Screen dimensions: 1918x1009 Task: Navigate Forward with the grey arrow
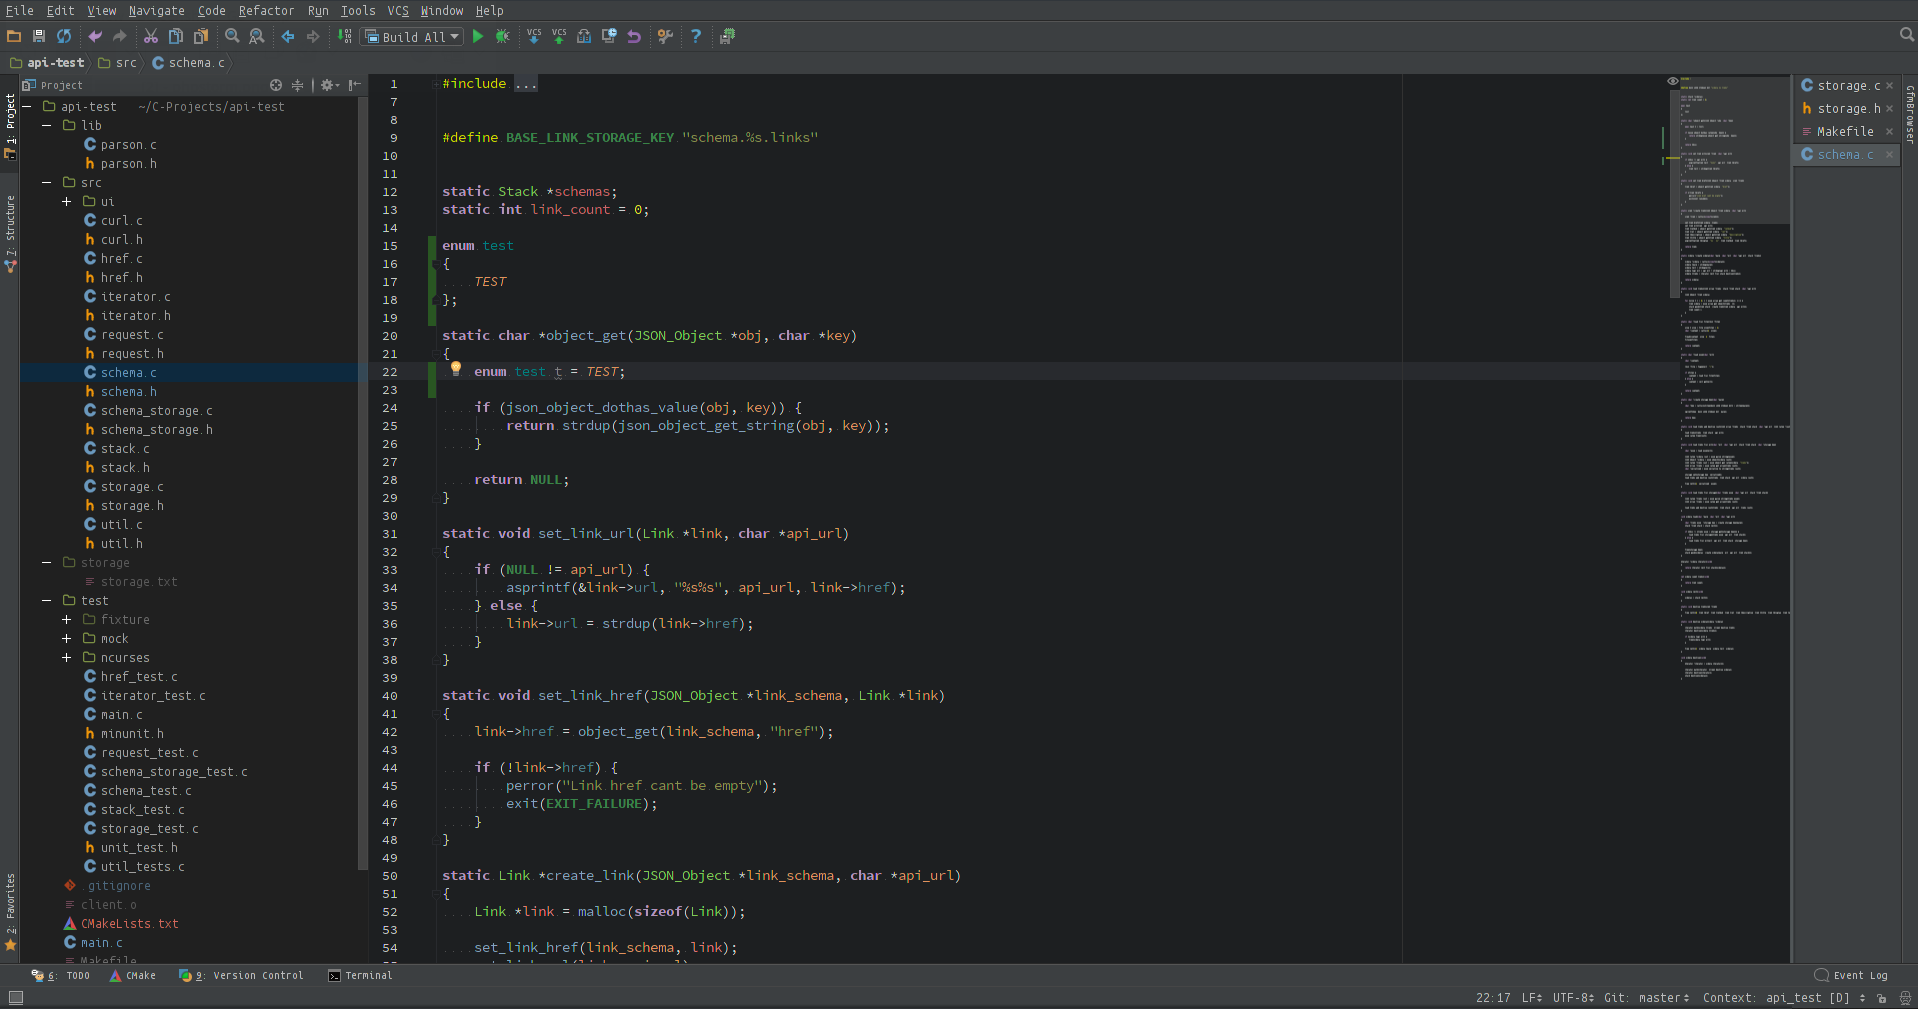click(x=313, y=36)
